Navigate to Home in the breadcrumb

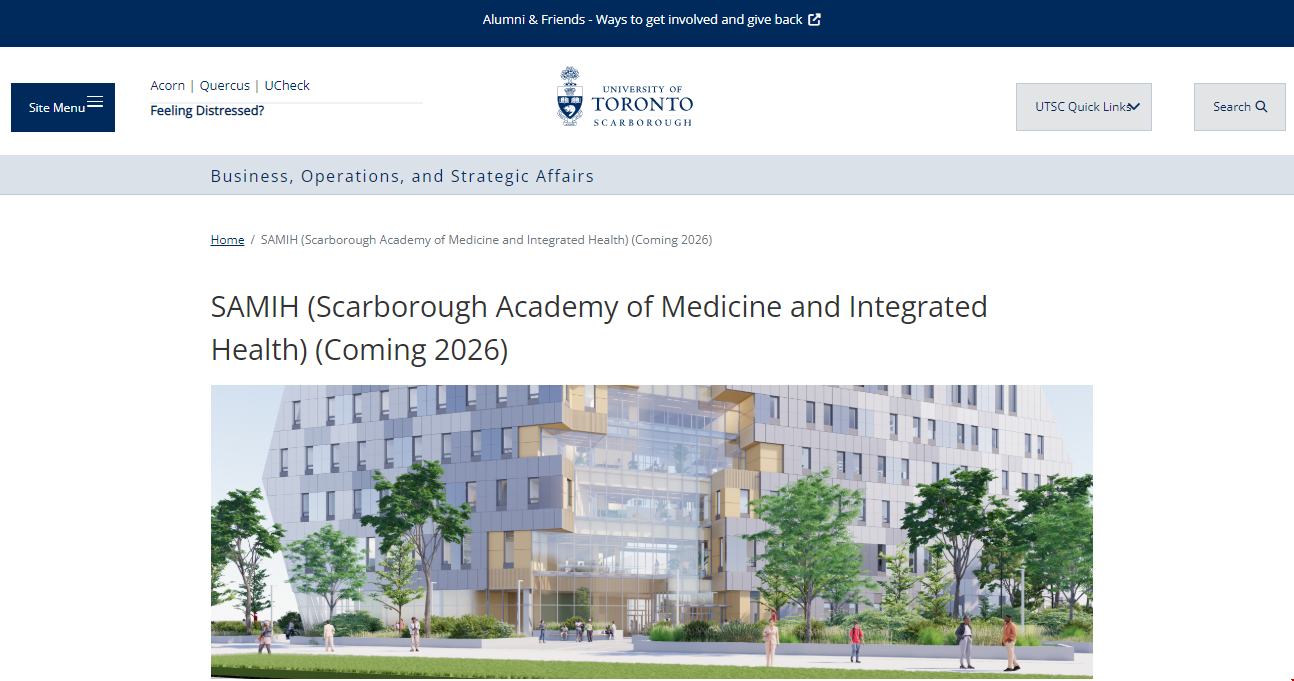pyautogui.click(x=227, y=240)
